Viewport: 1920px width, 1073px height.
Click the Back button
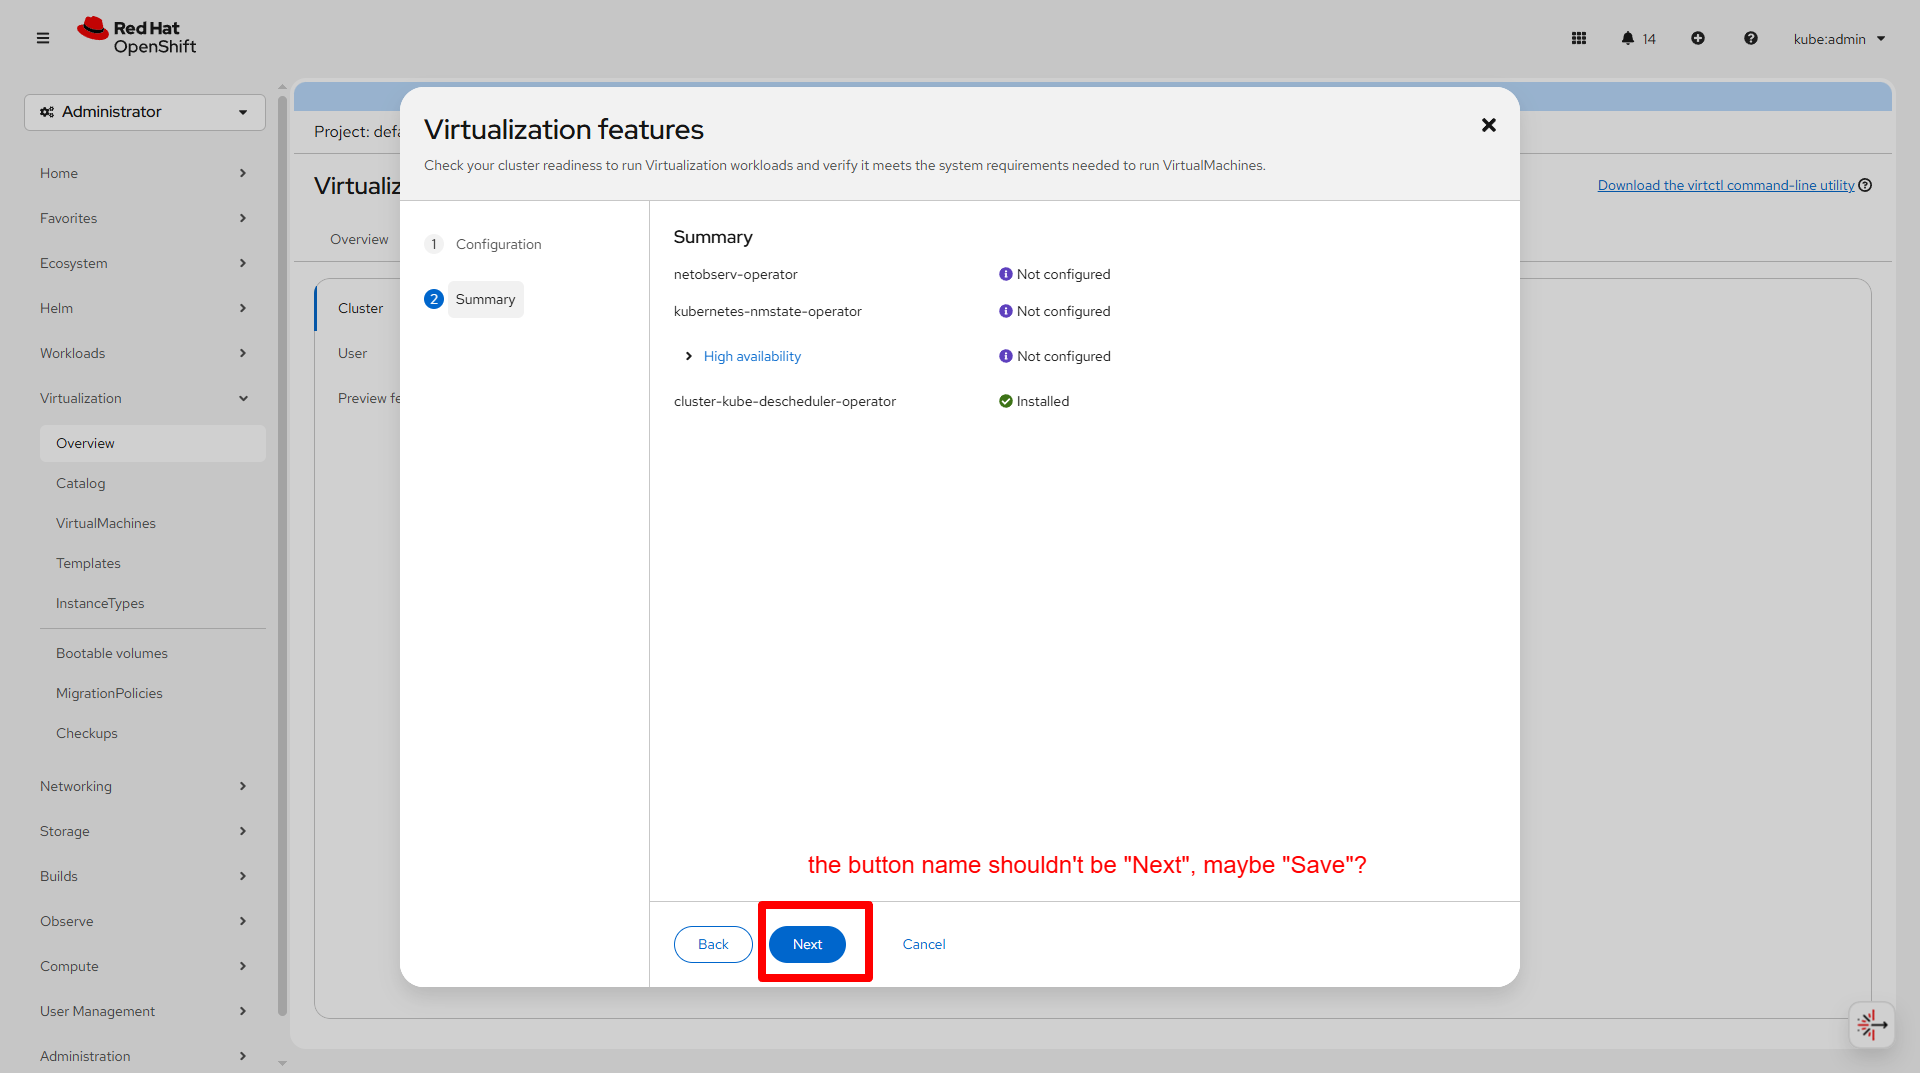point(713,944)
